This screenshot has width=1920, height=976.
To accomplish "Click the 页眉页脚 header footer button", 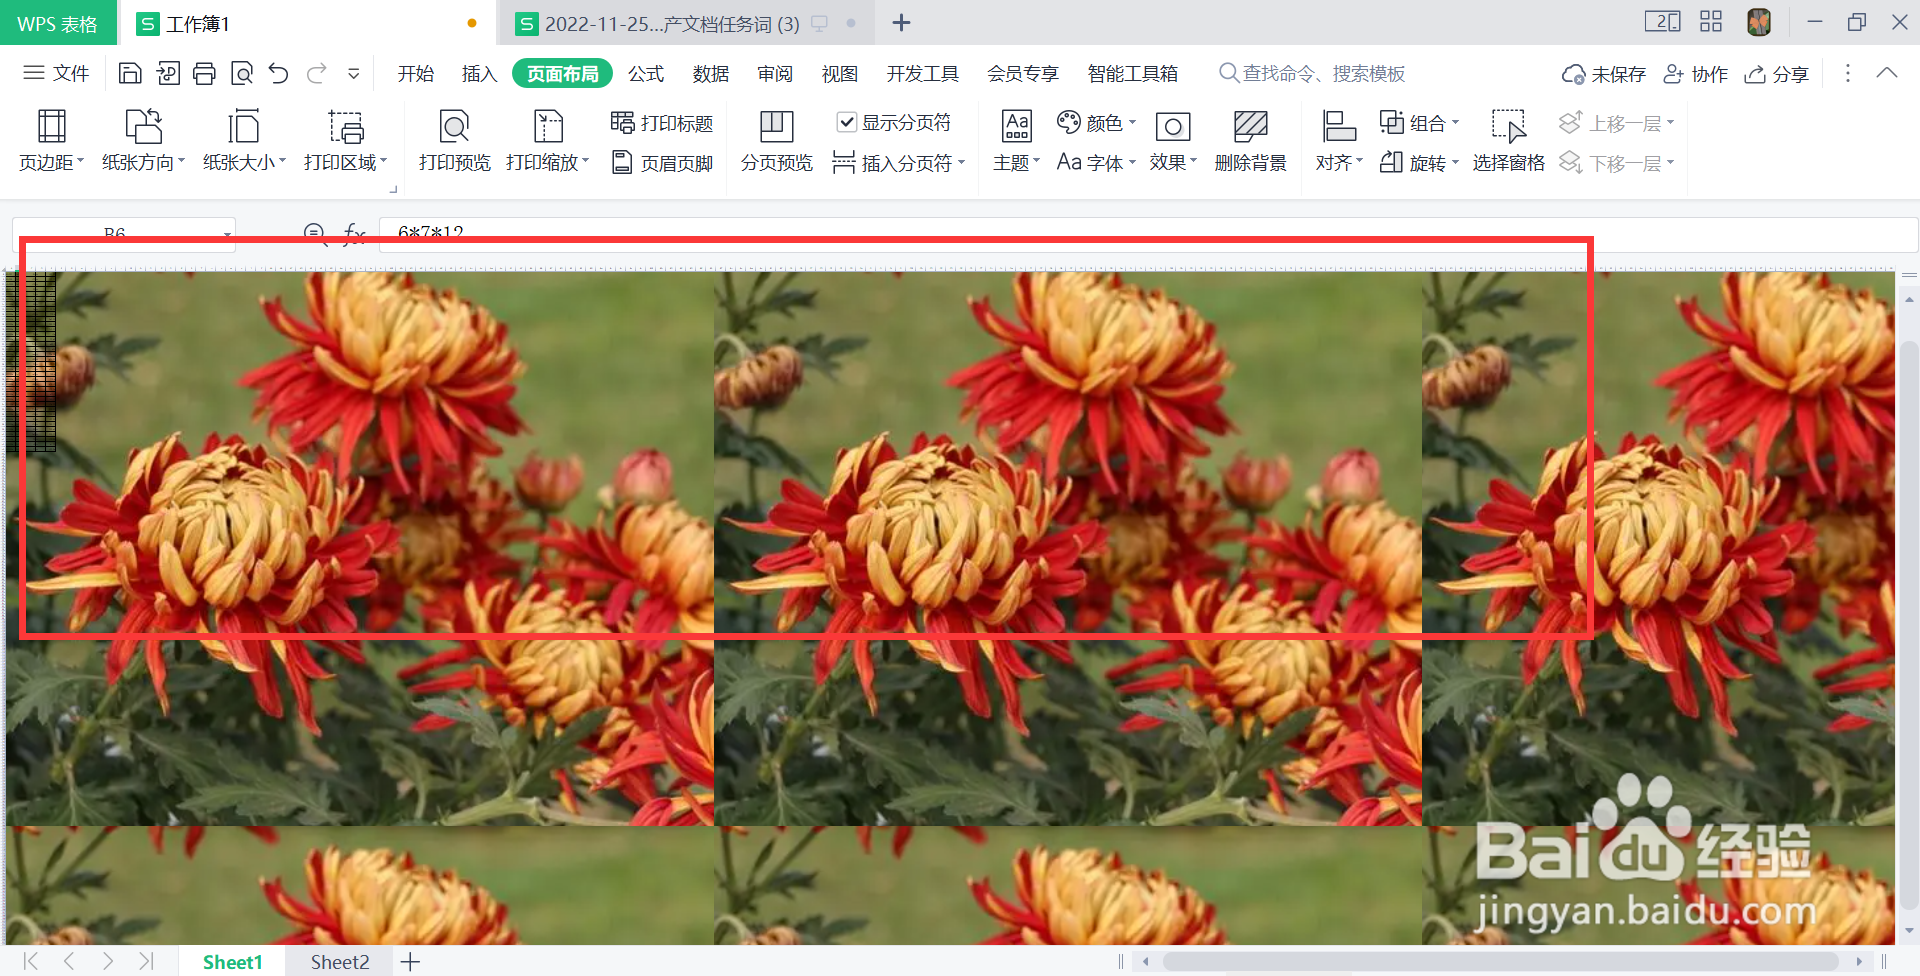I will [x=661, y=162].
